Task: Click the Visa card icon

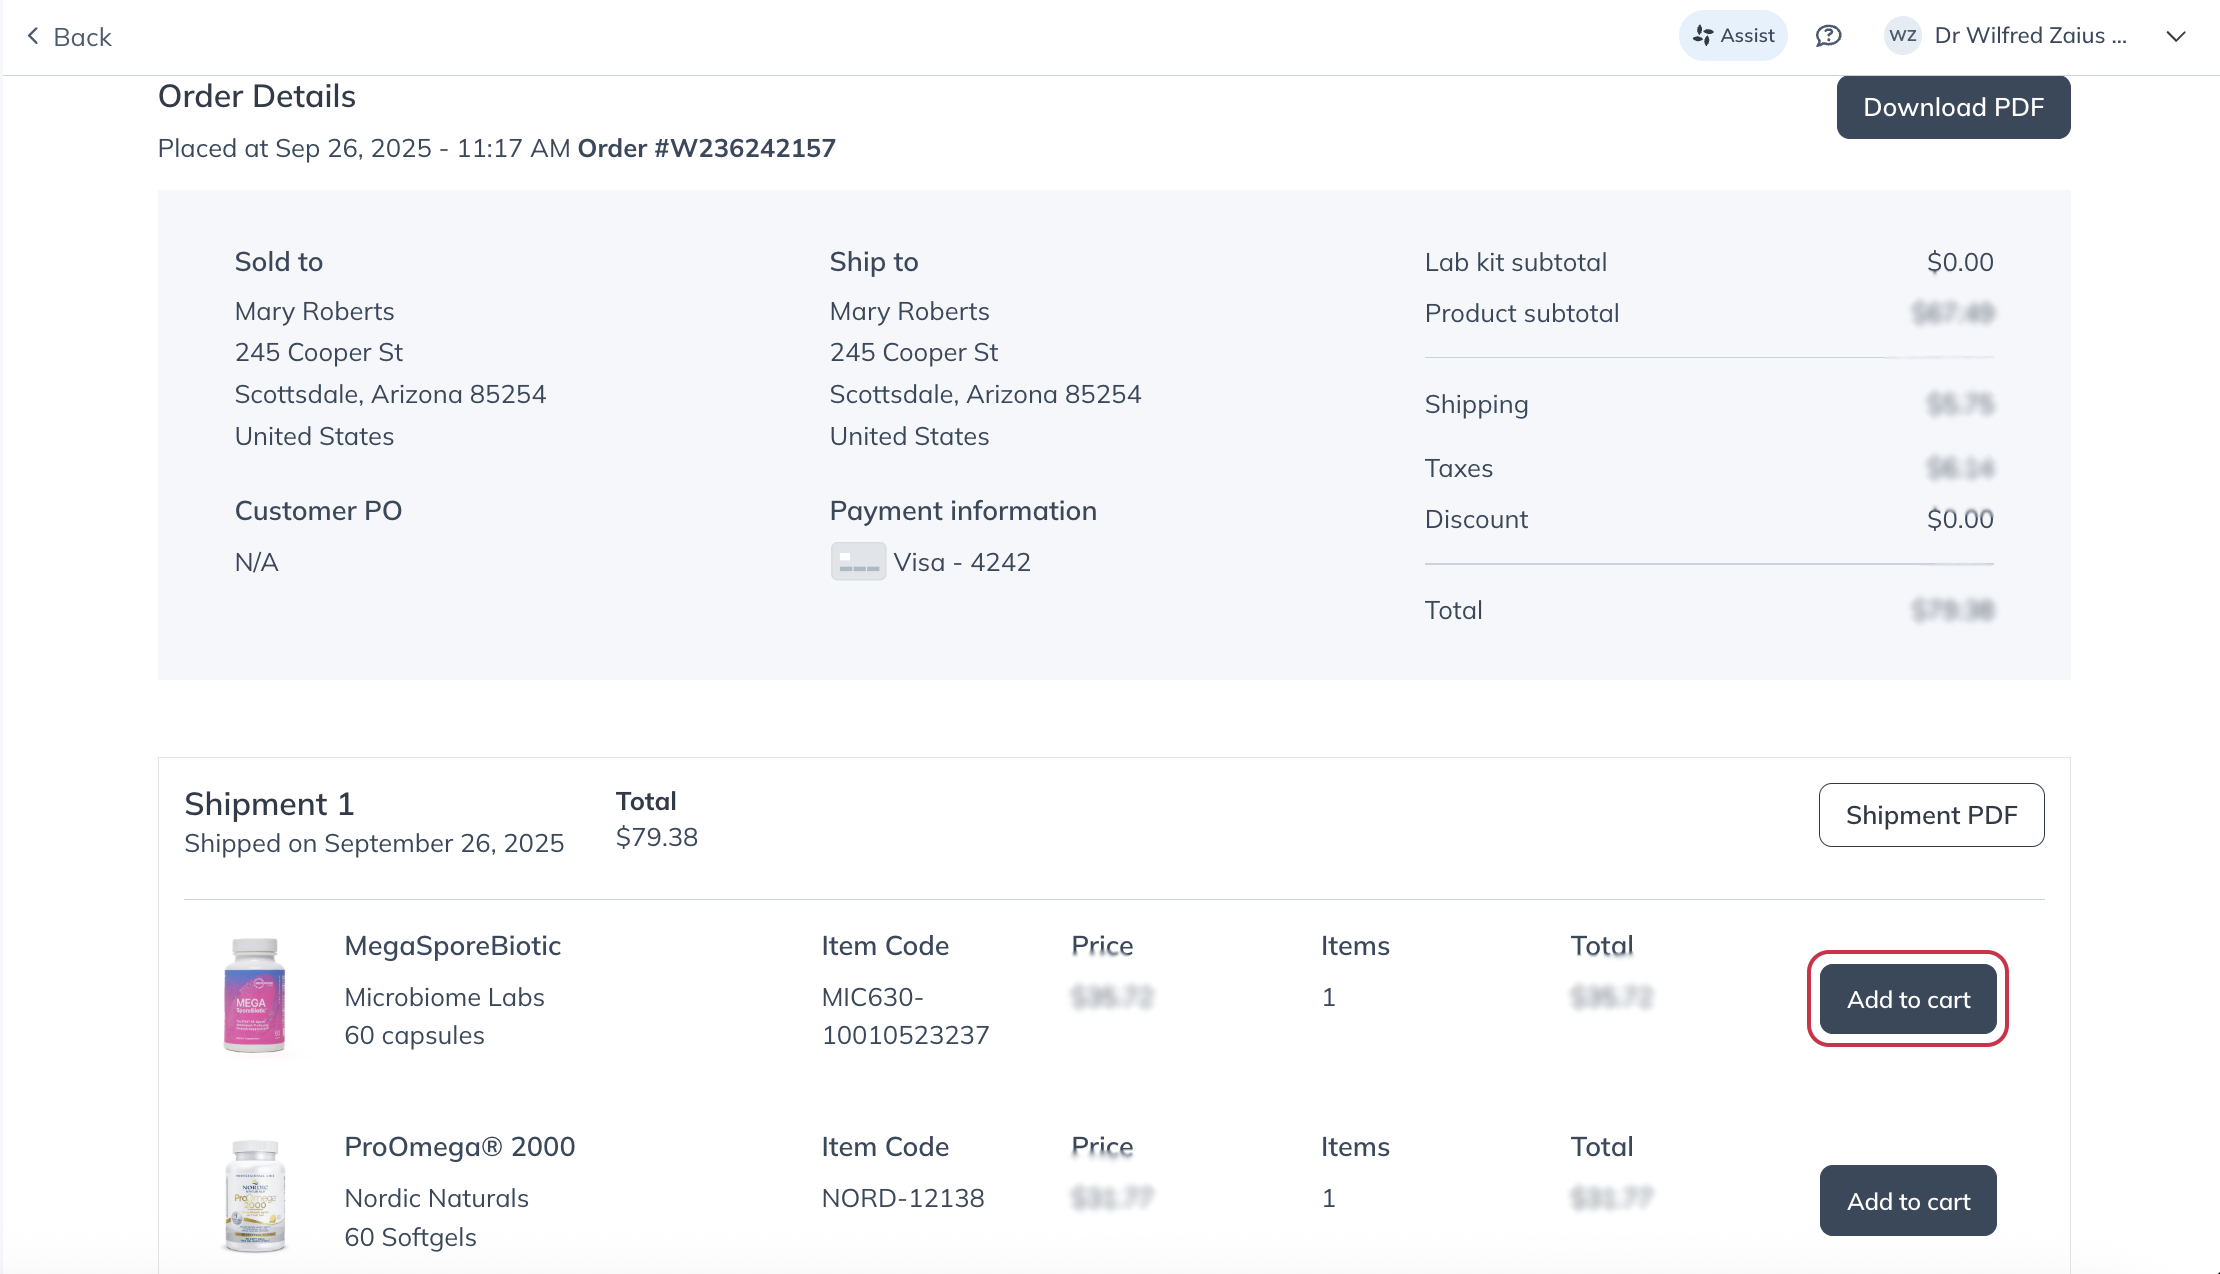Action: [x=858, y=562]
